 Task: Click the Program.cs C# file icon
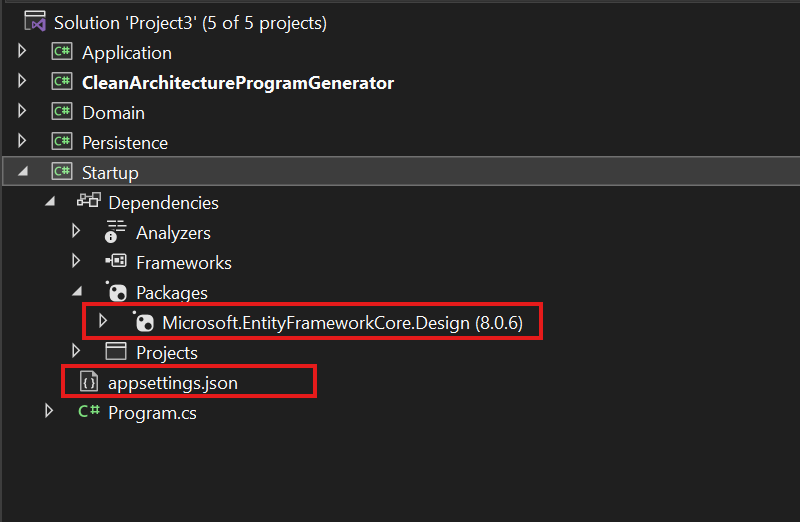tap(89, 411)
